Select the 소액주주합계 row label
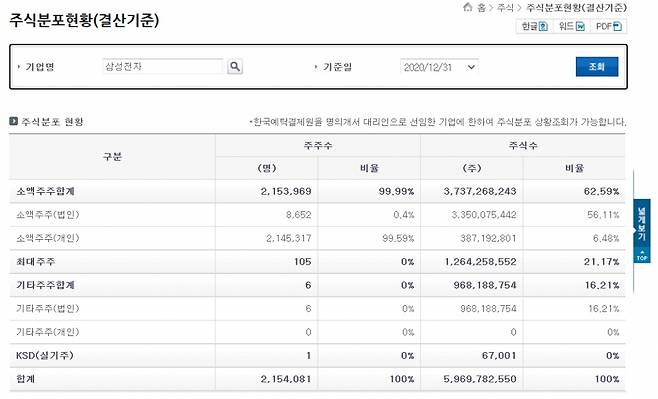 (45, 191)
